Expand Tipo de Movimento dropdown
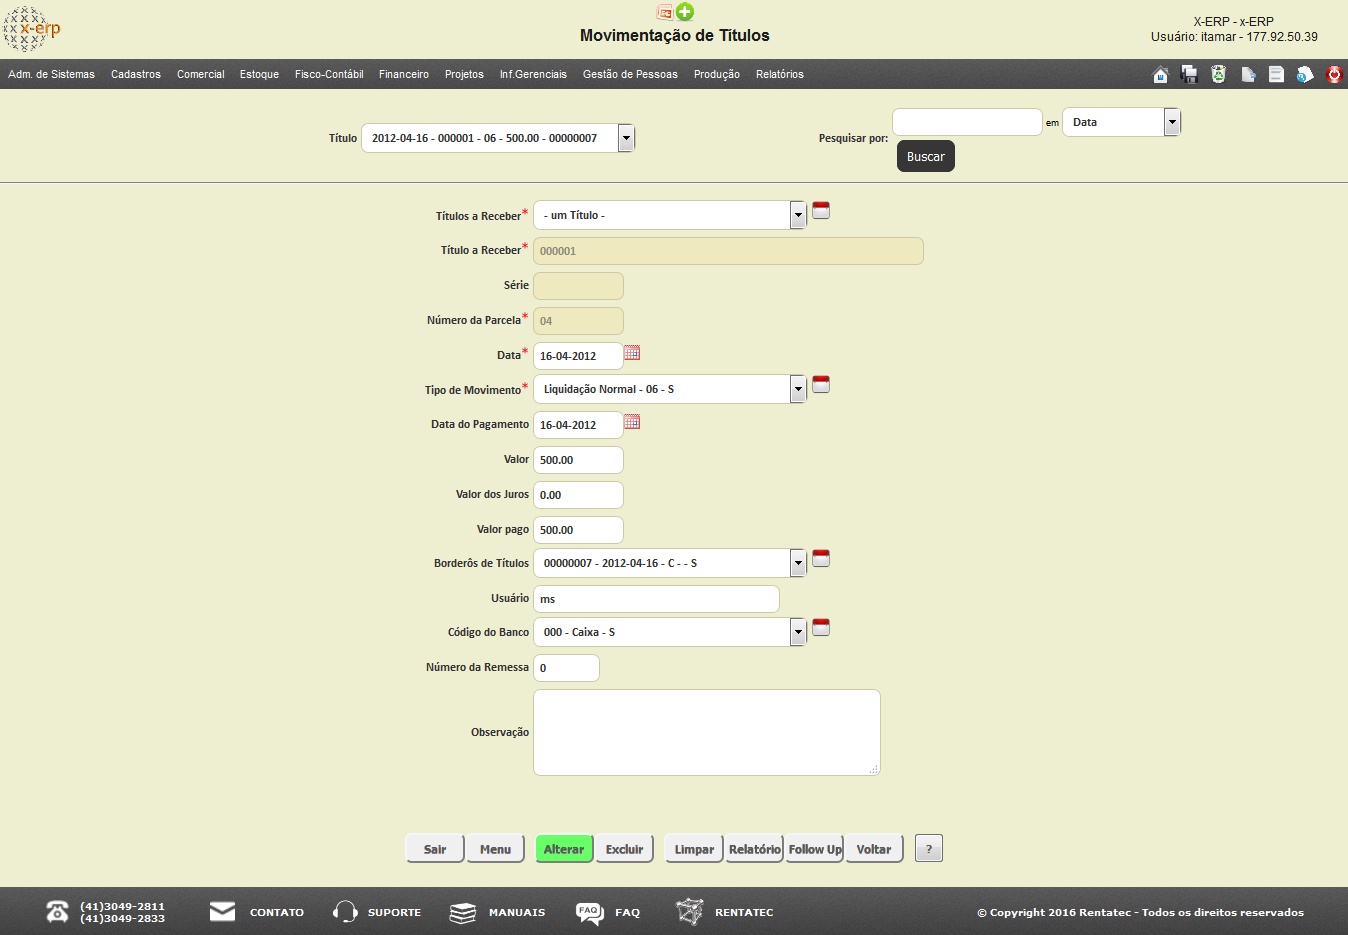Viewport: 1348px width, 935px height. click(798, 389)
